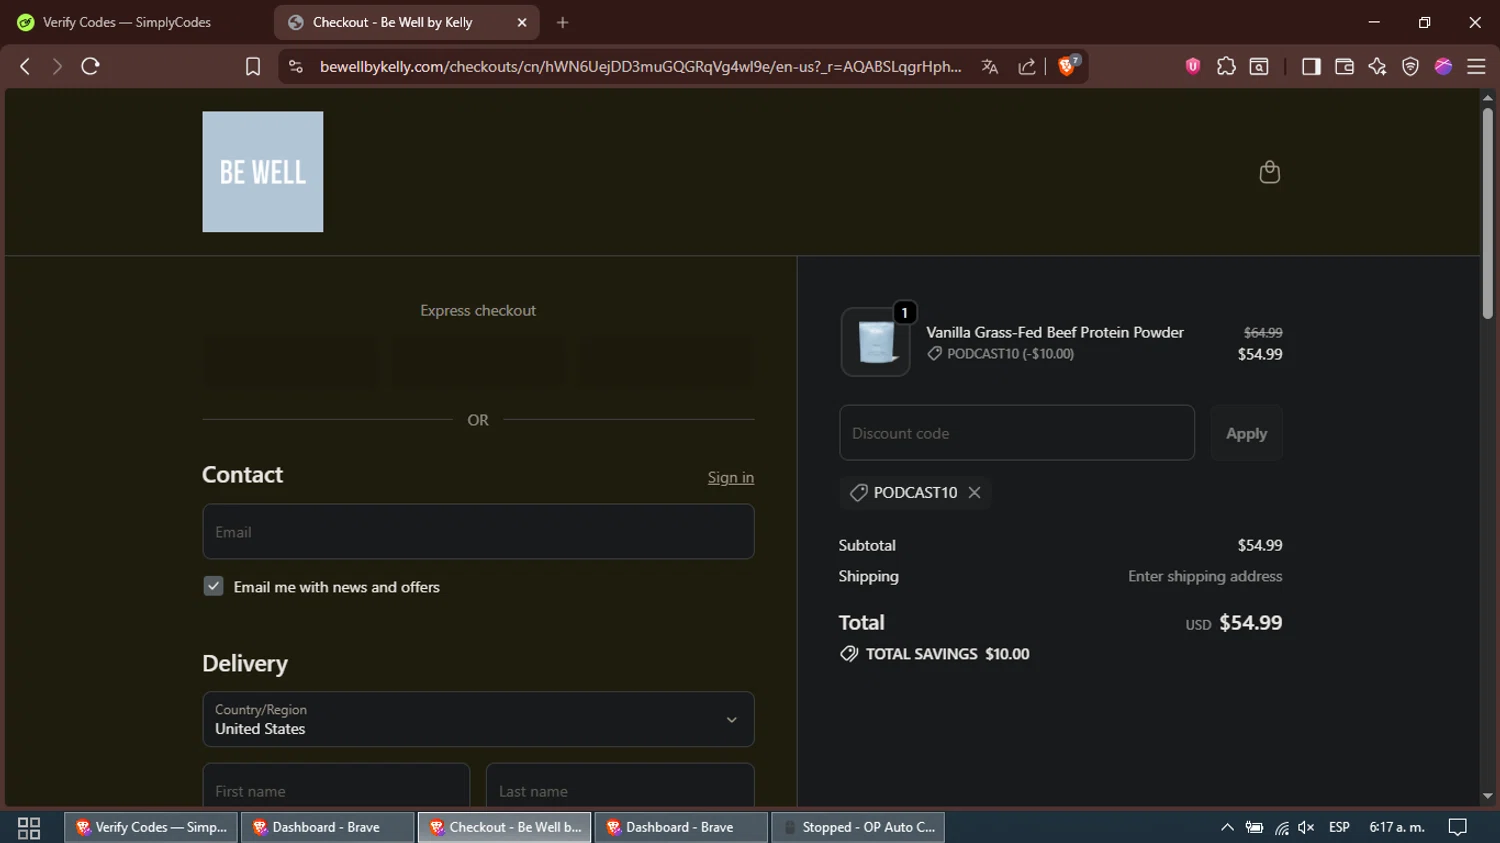Click the ESP language indicator
The height and width of the screenshot is (843, 1500).
point(1339,827)
